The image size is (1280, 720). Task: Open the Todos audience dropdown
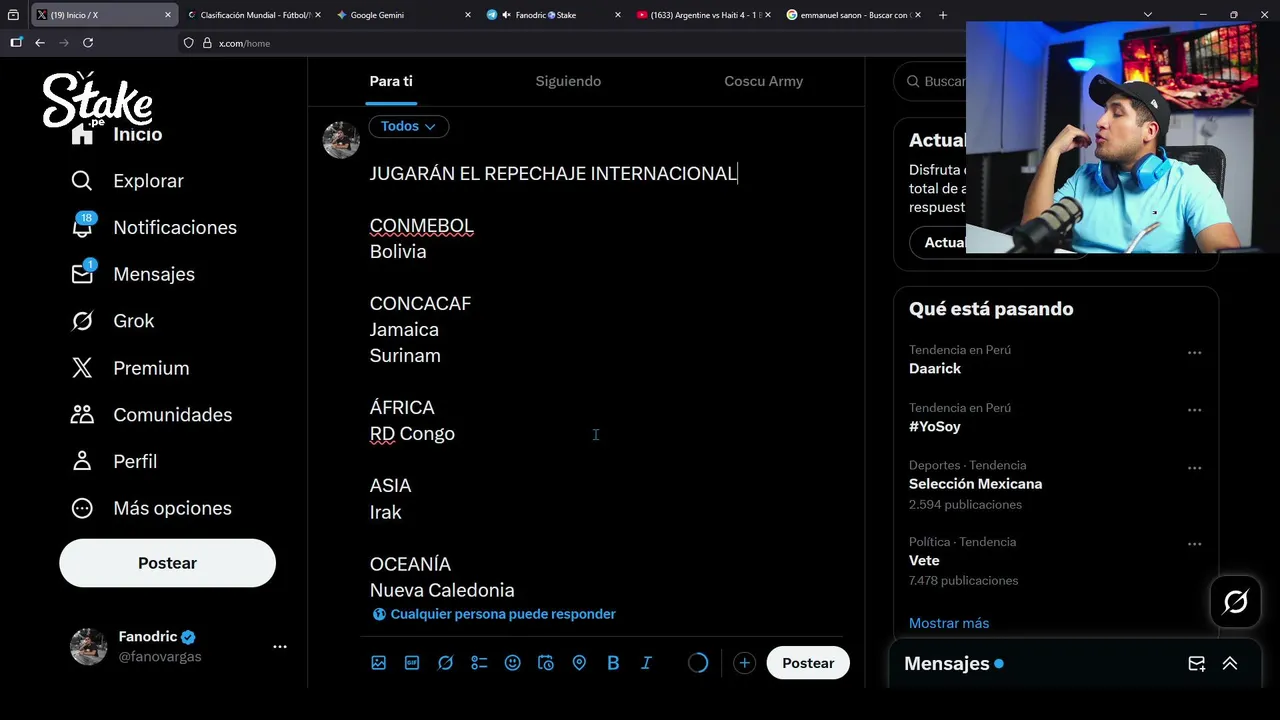(x=408, y=126)
